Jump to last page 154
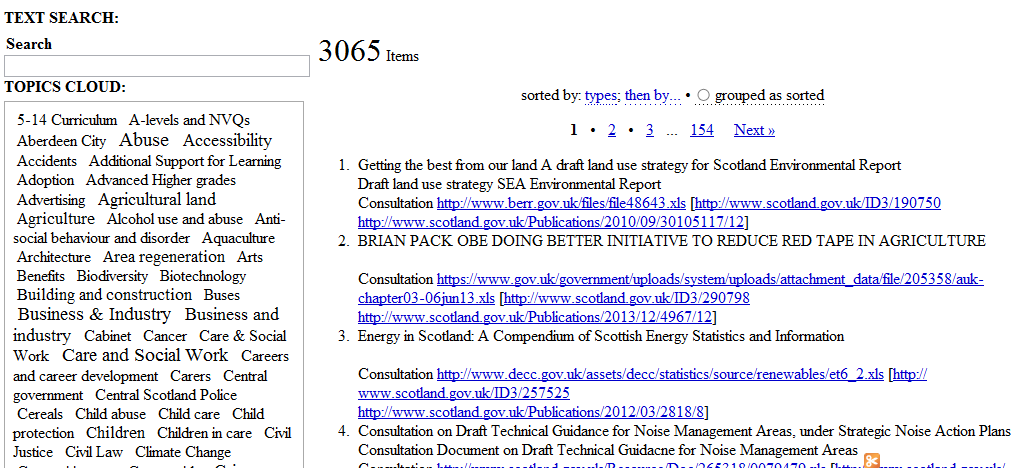Viewport: 1012px width, 468px height. tap(701, 130)
